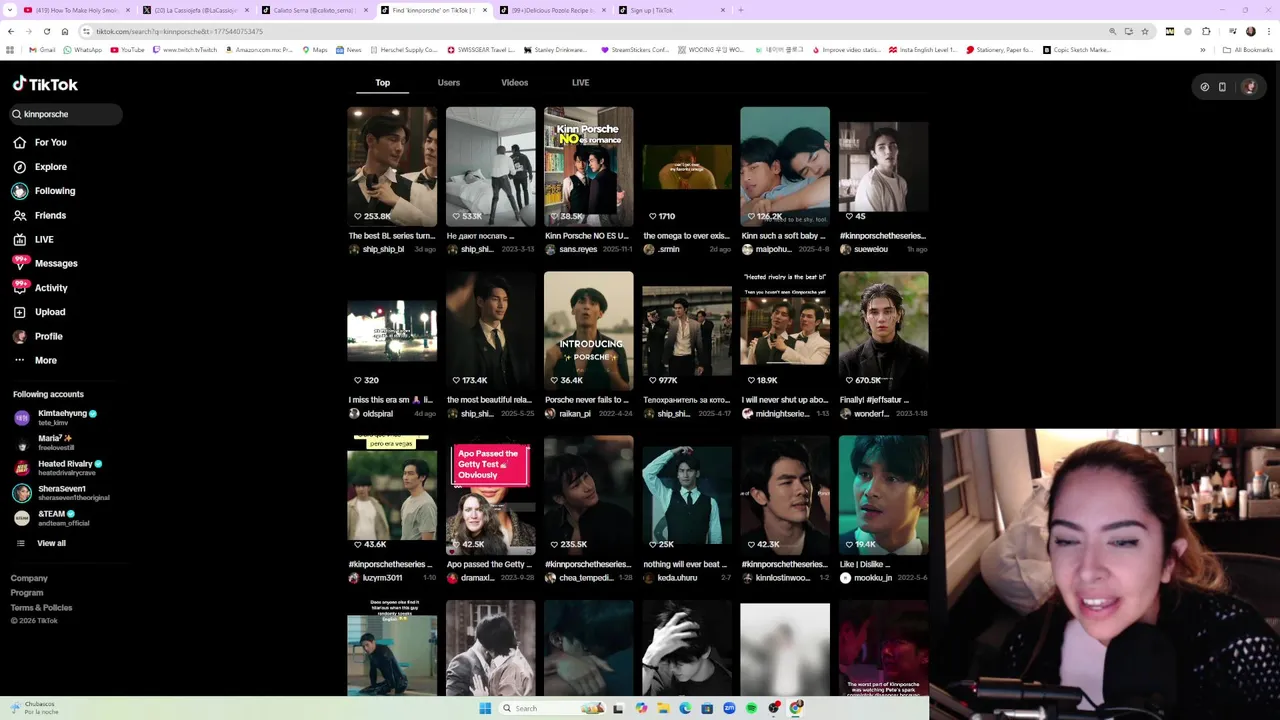Open the video with 977K likes

click(x=686, y=330)
